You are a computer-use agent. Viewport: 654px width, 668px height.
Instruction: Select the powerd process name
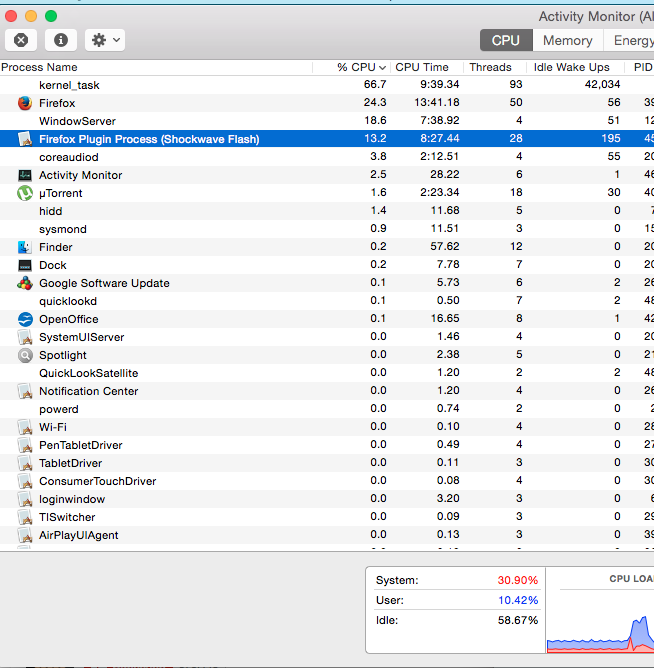59,409
